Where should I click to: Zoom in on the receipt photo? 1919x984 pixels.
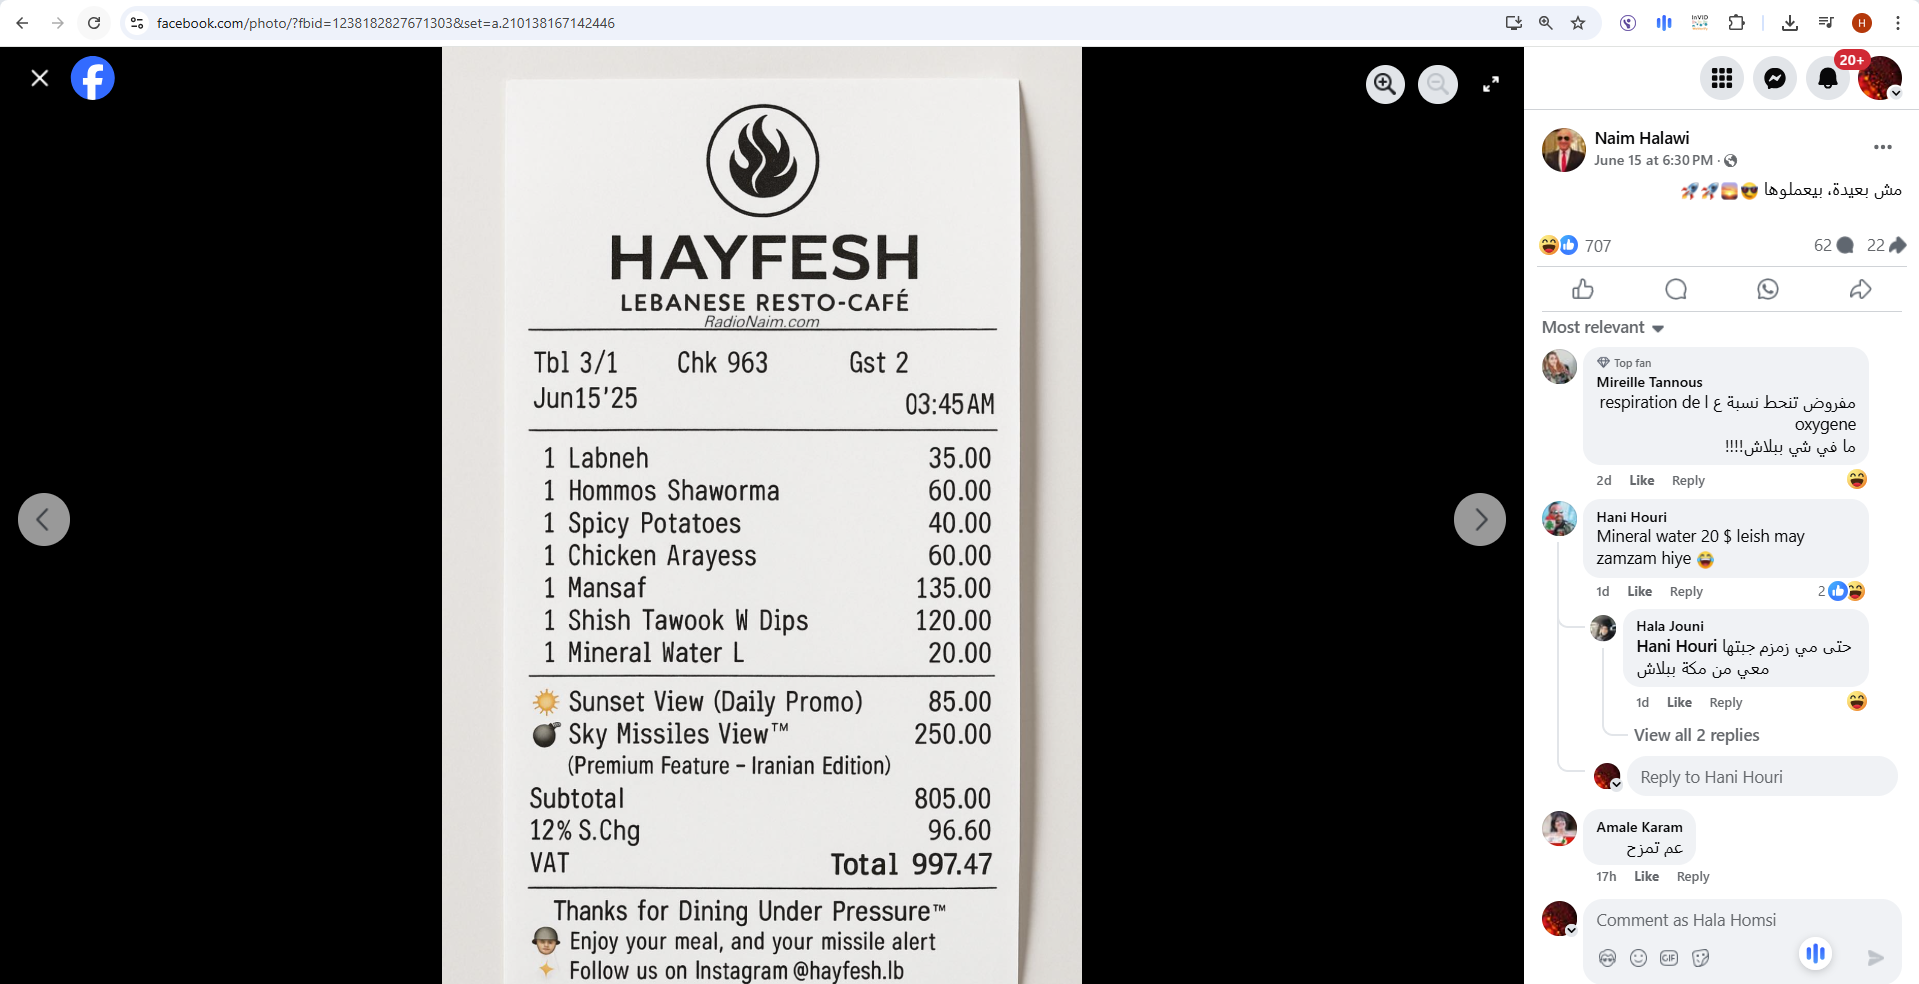(x=1385, y=84)
